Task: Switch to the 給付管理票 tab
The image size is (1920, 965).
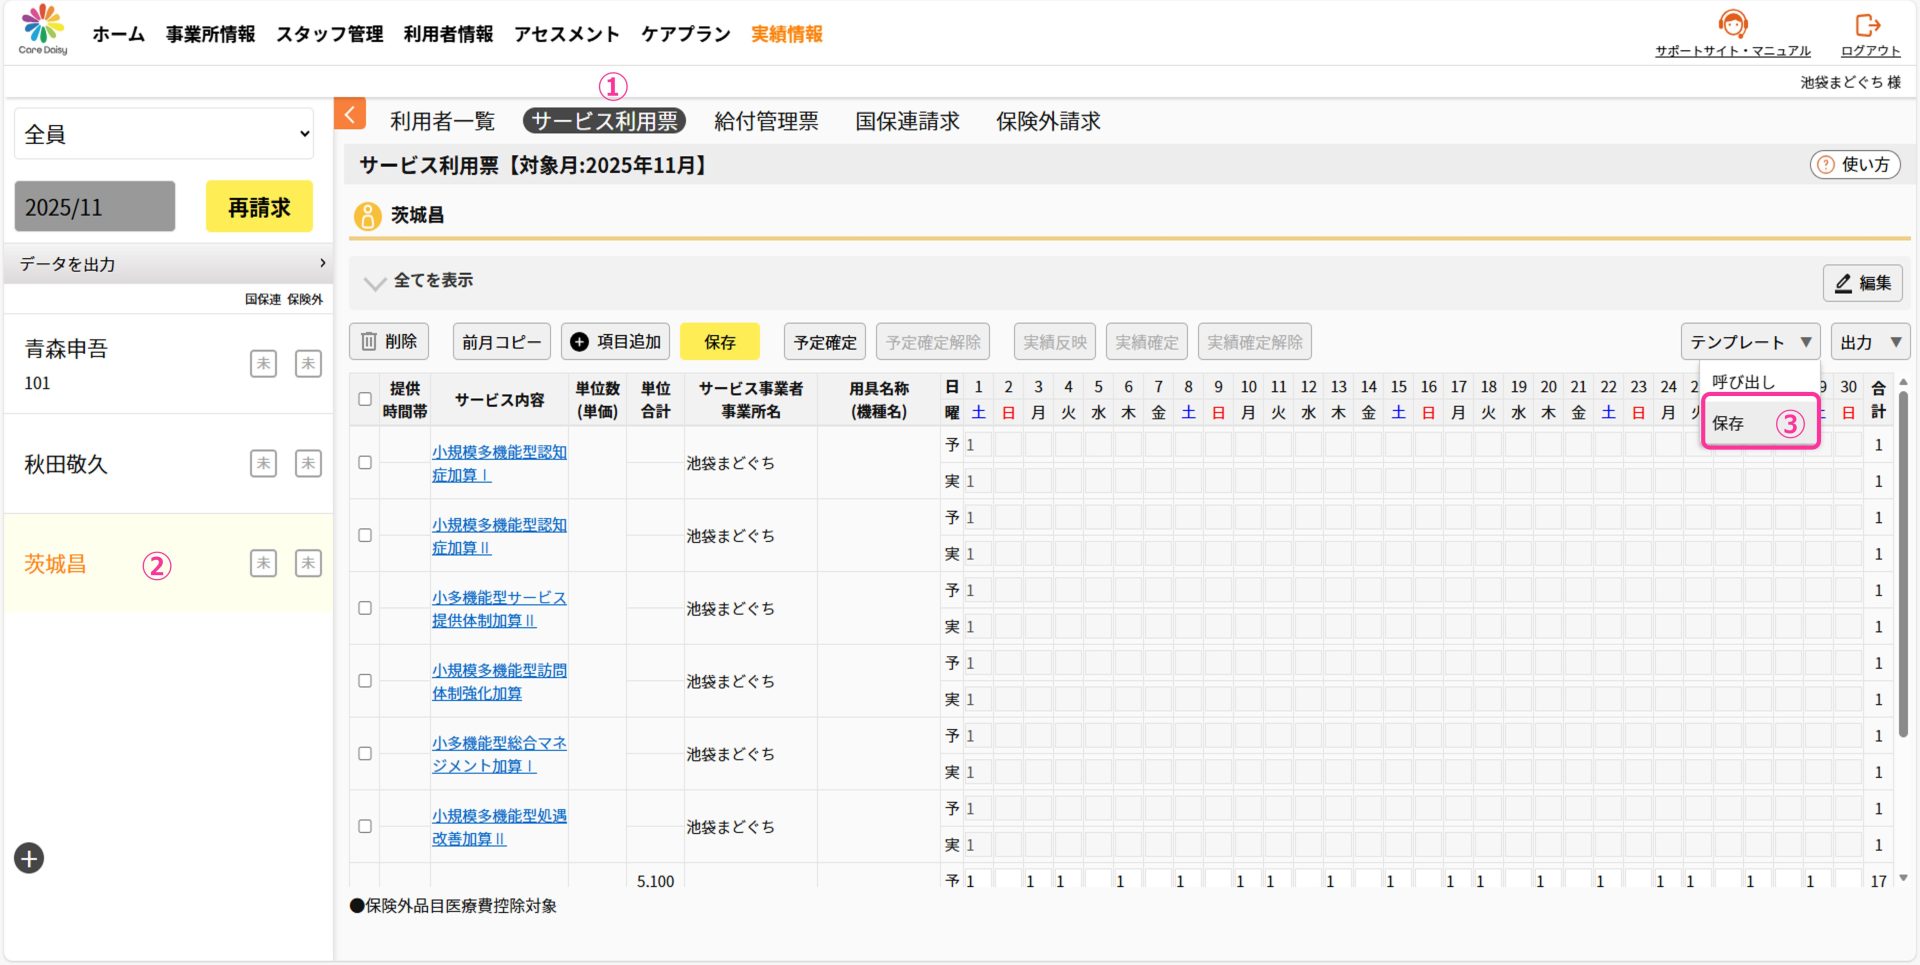Action: click(766, 121)
